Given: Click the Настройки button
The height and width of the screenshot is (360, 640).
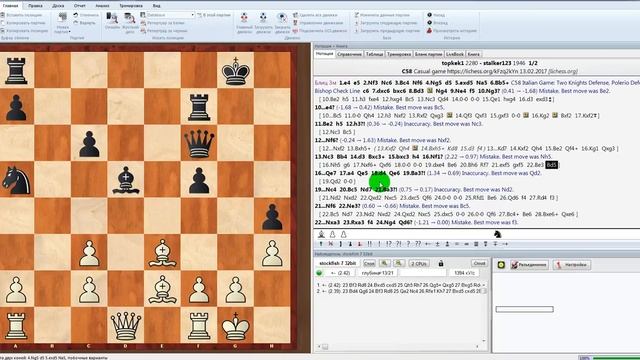Looking at the screenshot, I should [572, 264].
